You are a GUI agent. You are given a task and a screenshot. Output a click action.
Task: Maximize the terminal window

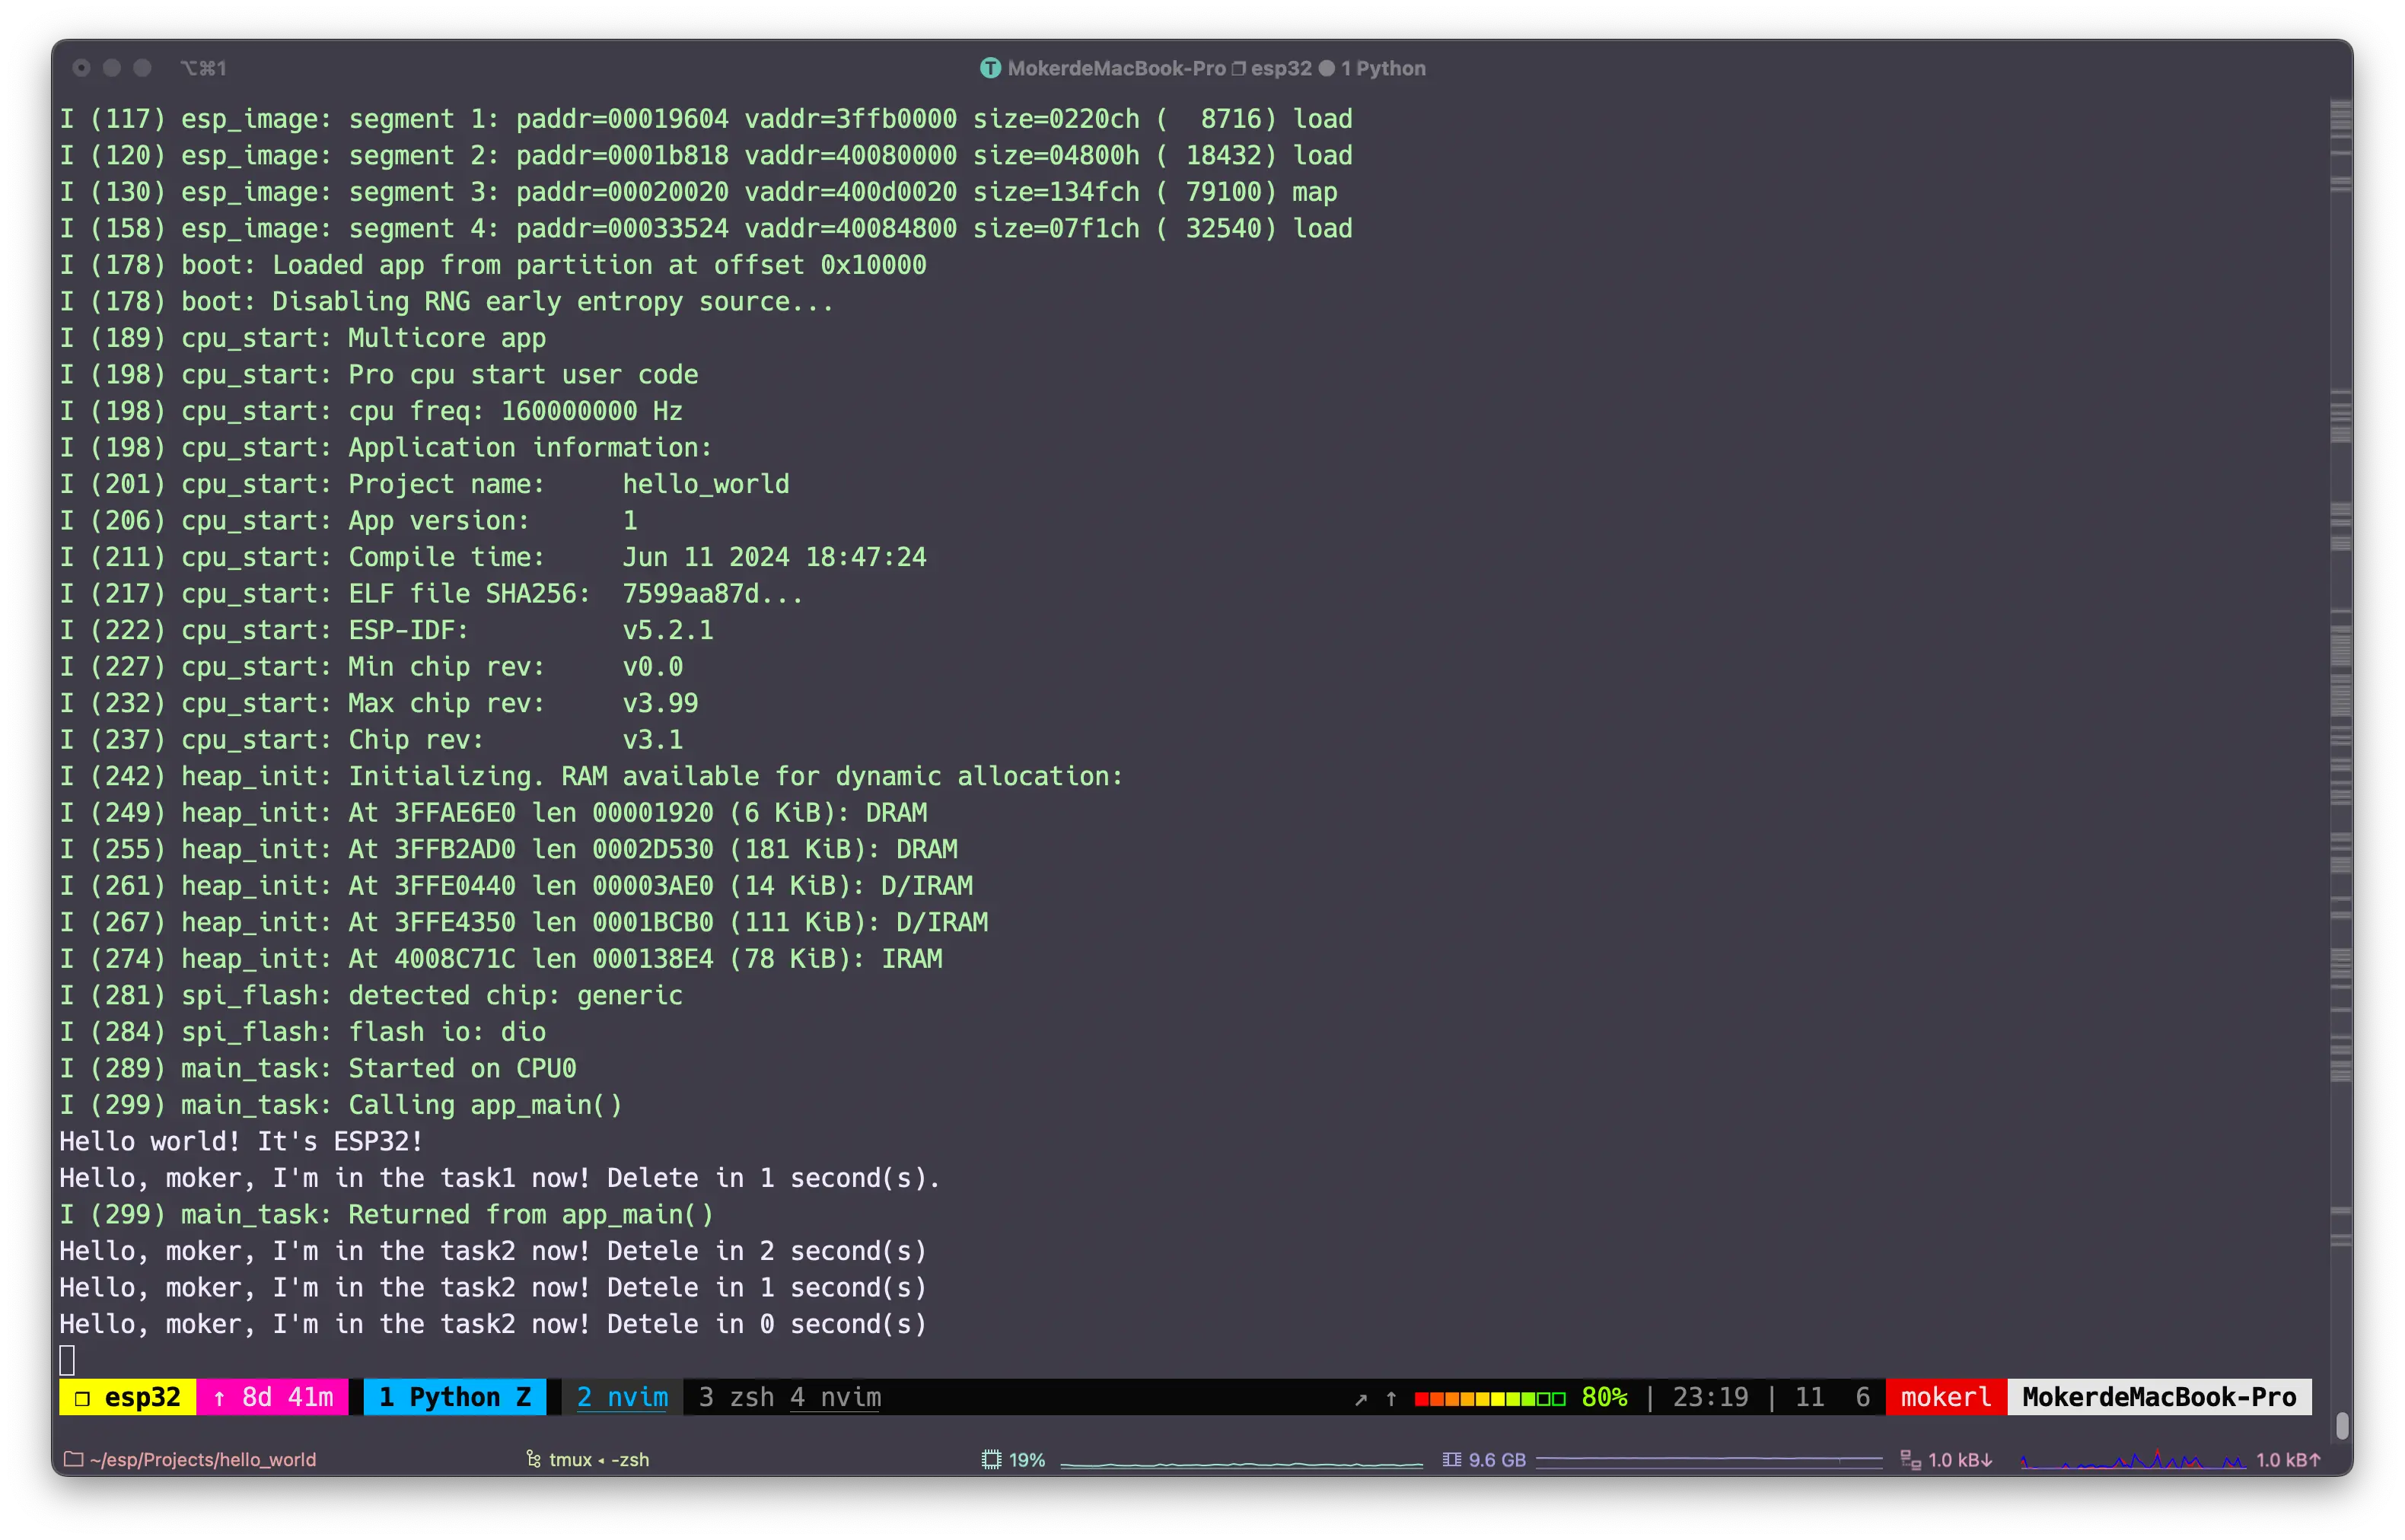[142, 68]
